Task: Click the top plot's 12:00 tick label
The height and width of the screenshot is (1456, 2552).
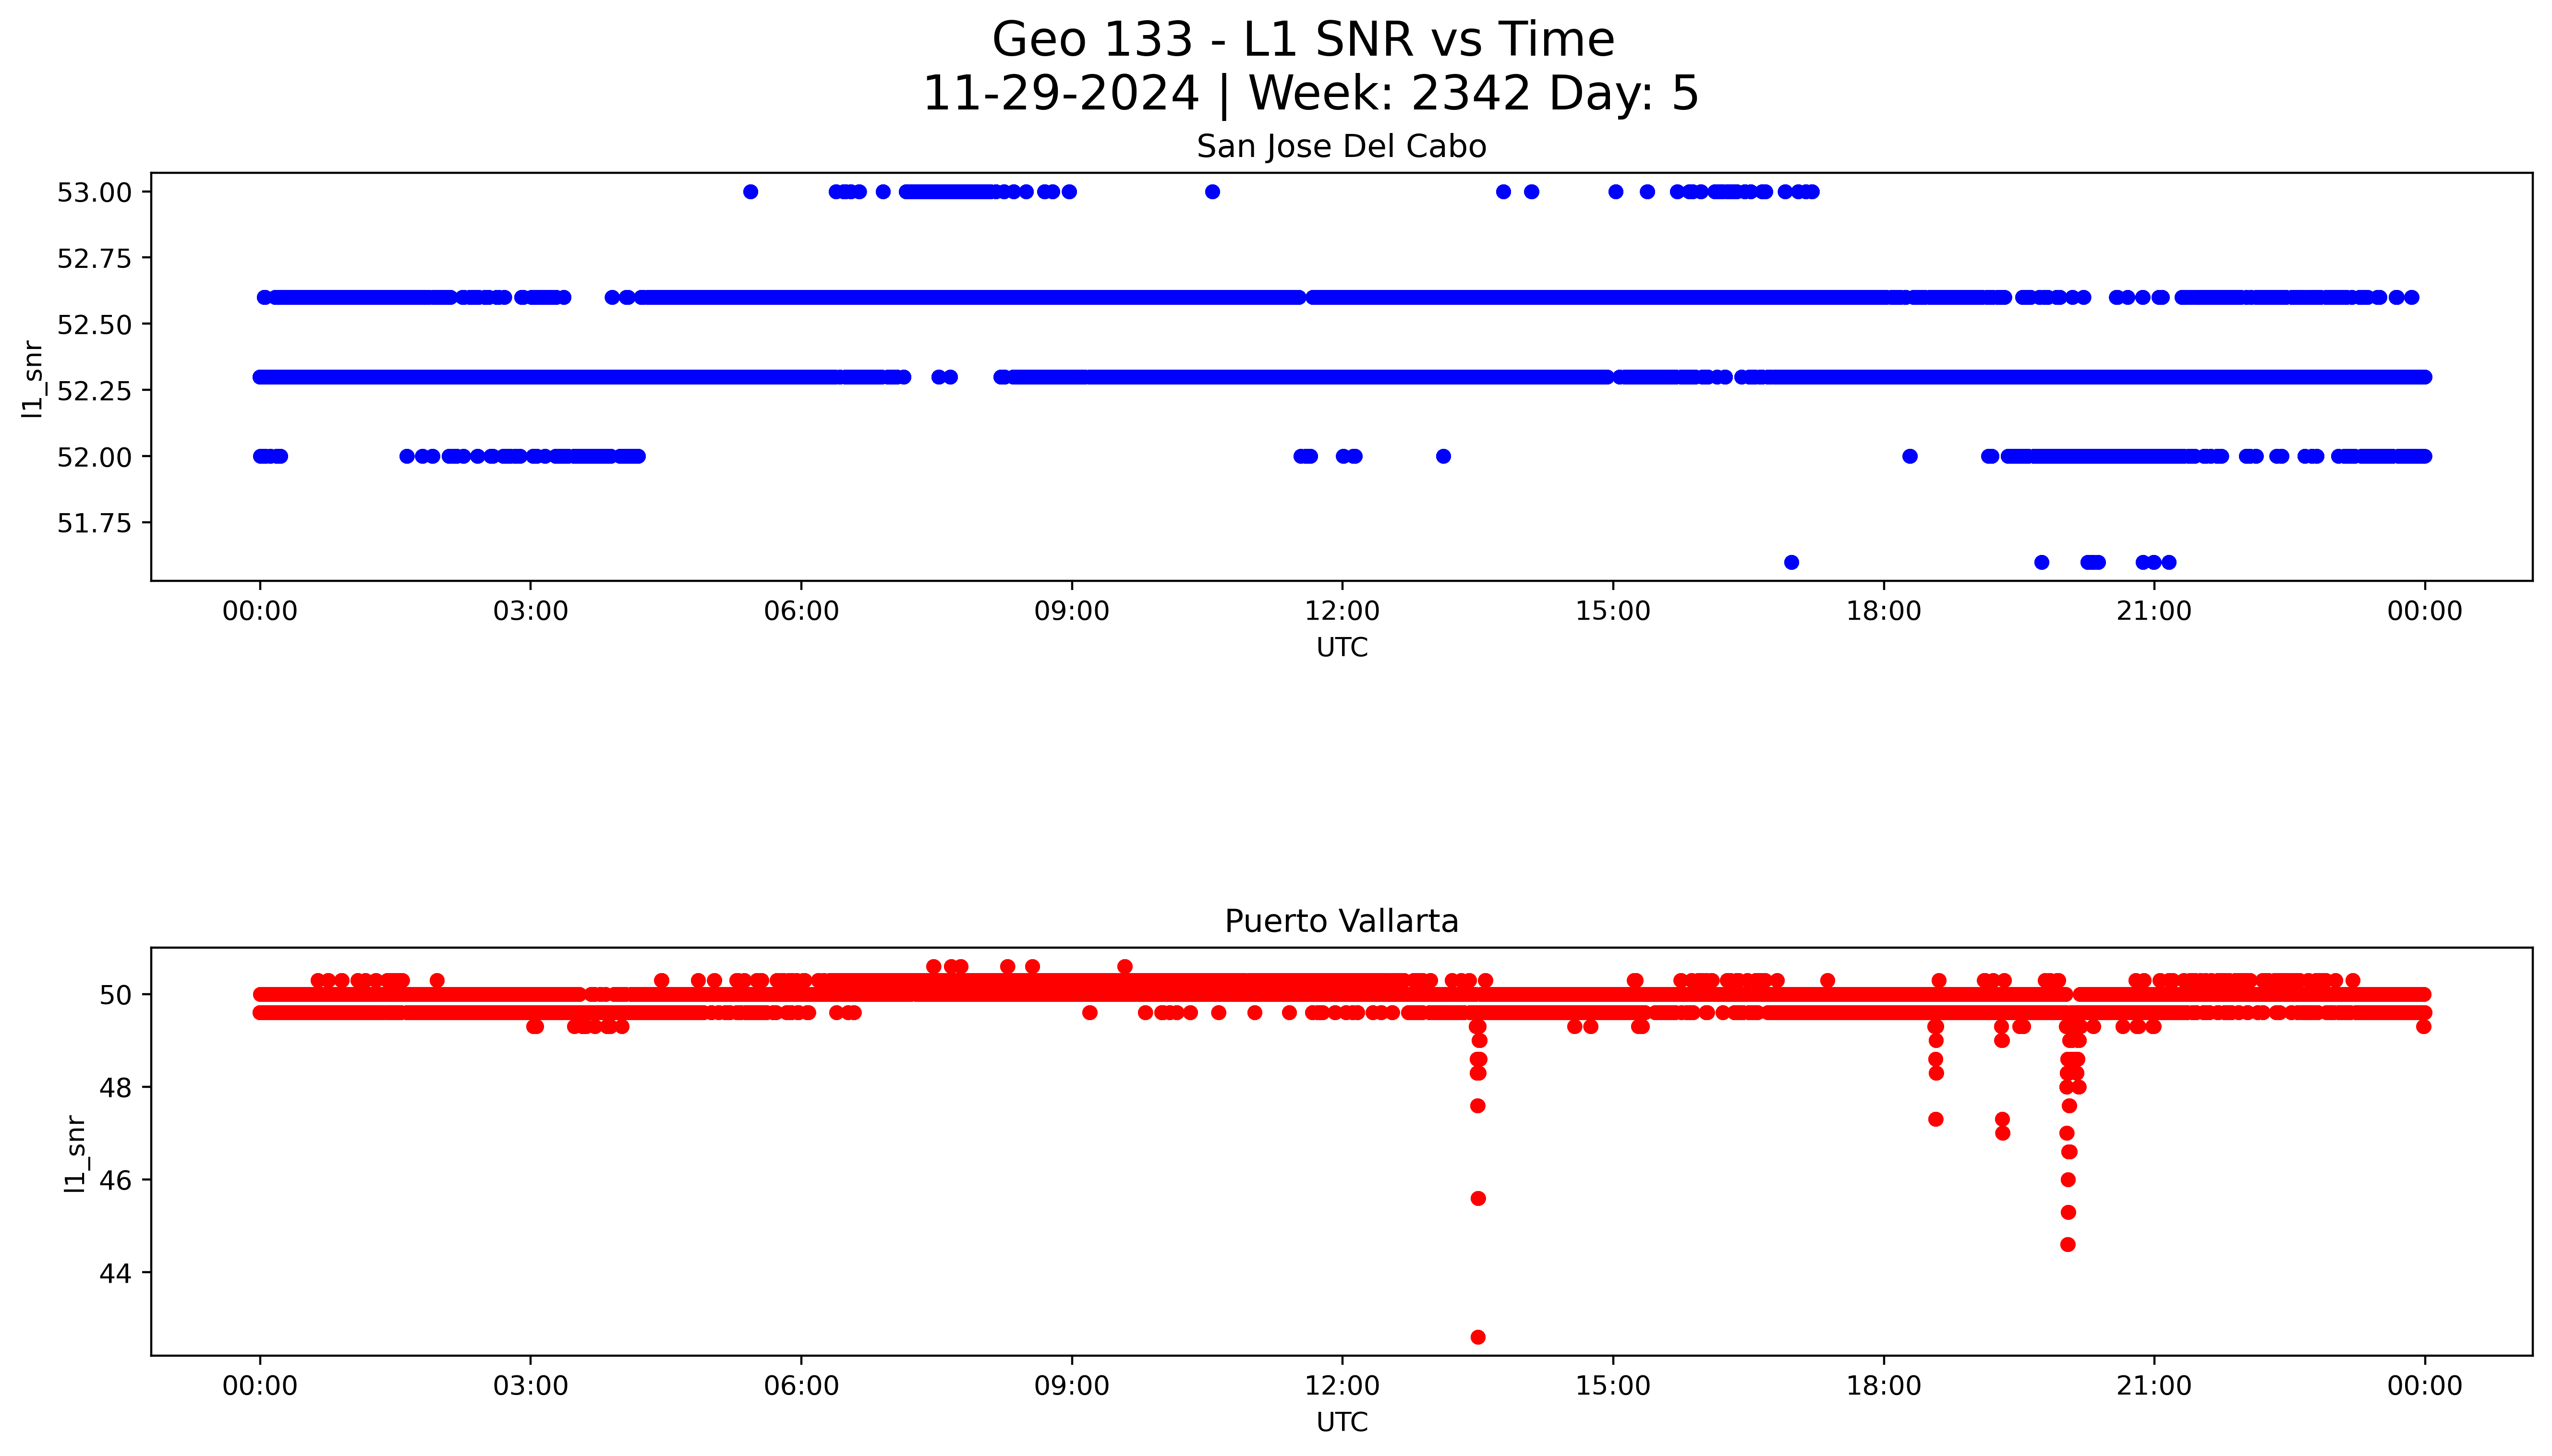Action: [x=1341, y=611]
